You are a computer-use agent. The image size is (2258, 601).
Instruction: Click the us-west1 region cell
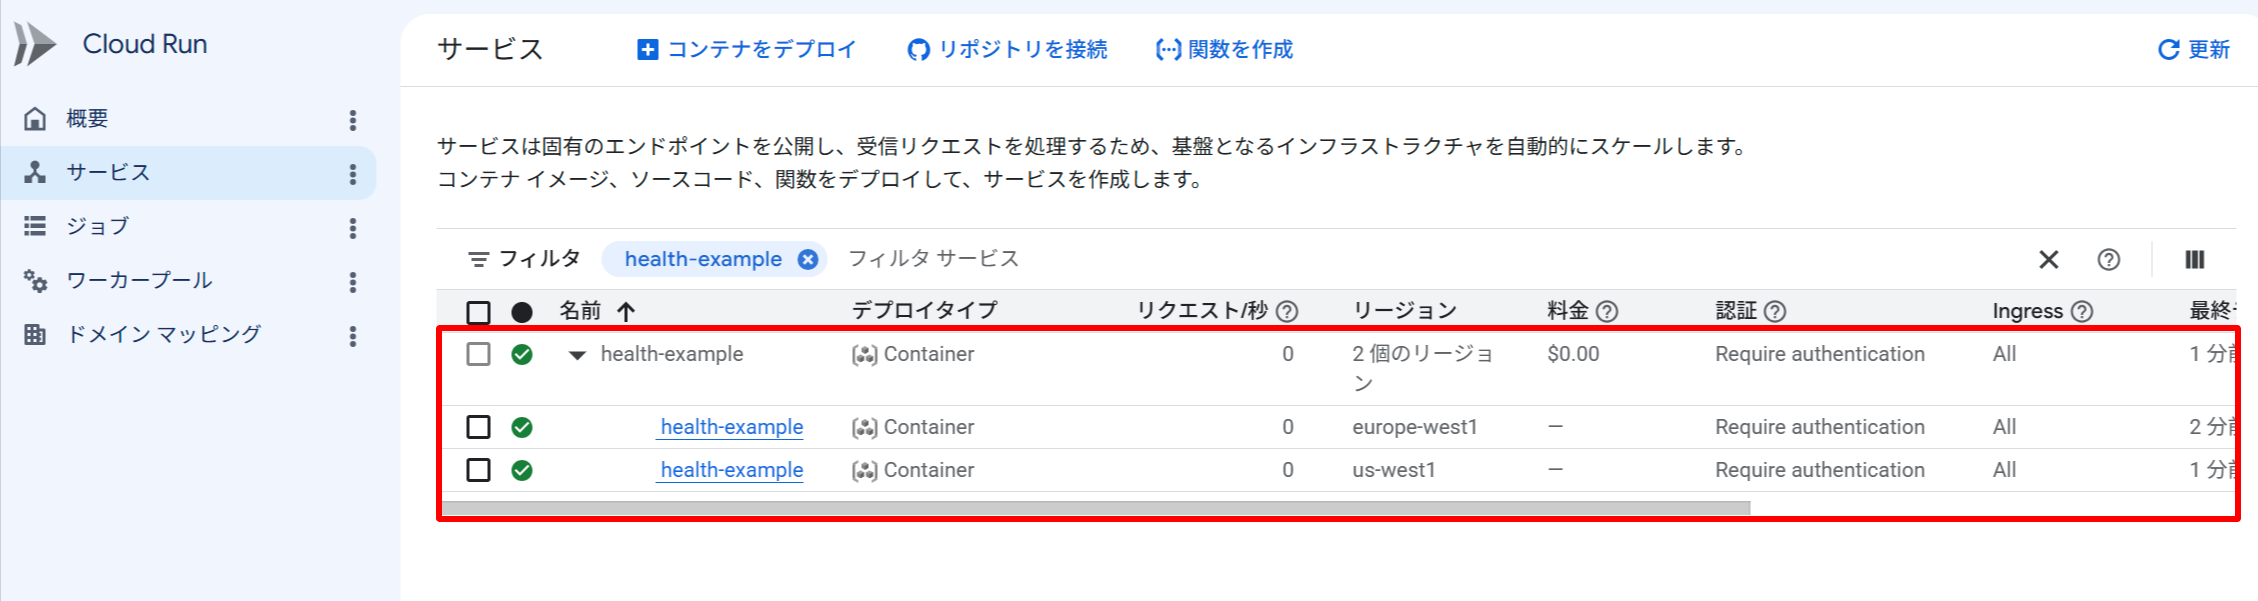coord(1394,470)
